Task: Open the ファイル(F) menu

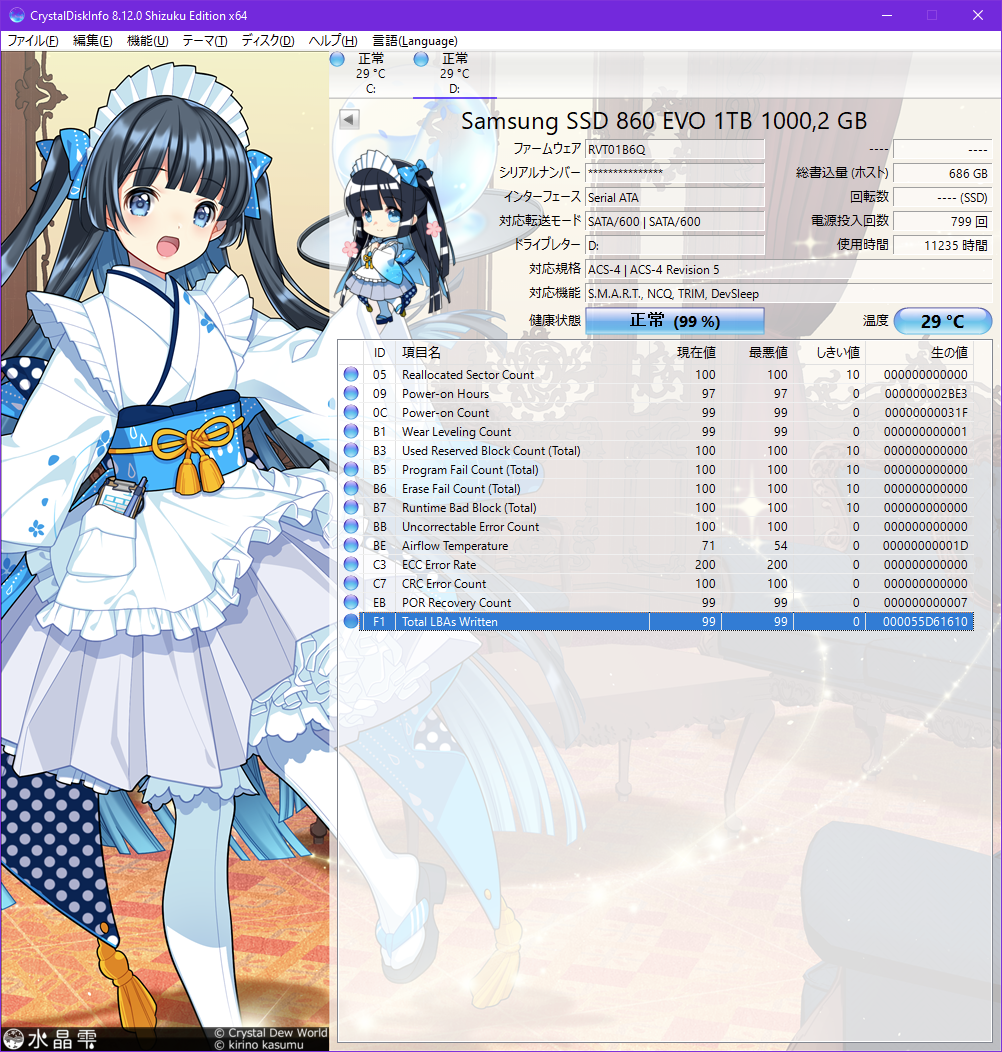Action: (33, 41)
